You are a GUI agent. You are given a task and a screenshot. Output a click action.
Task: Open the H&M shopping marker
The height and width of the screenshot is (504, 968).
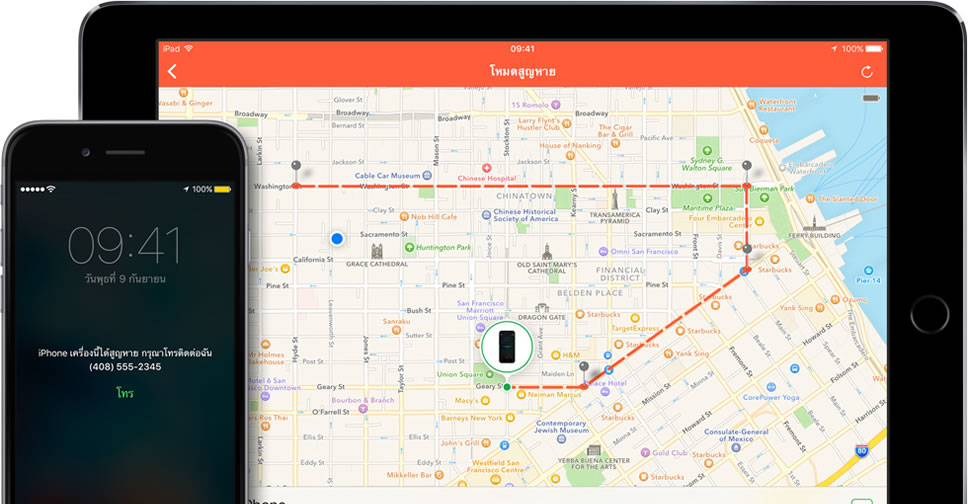(556, 355)
